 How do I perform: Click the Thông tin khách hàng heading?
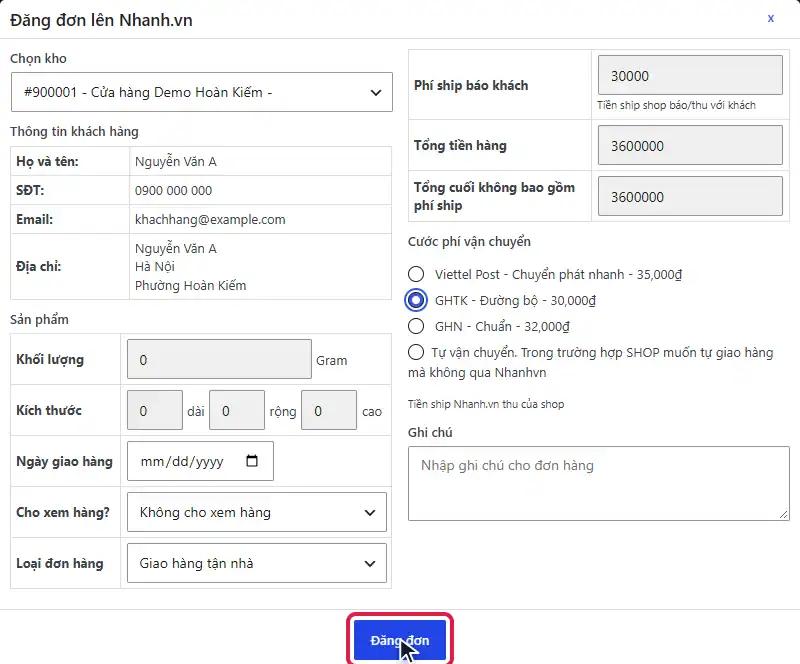tap(74, 131)
